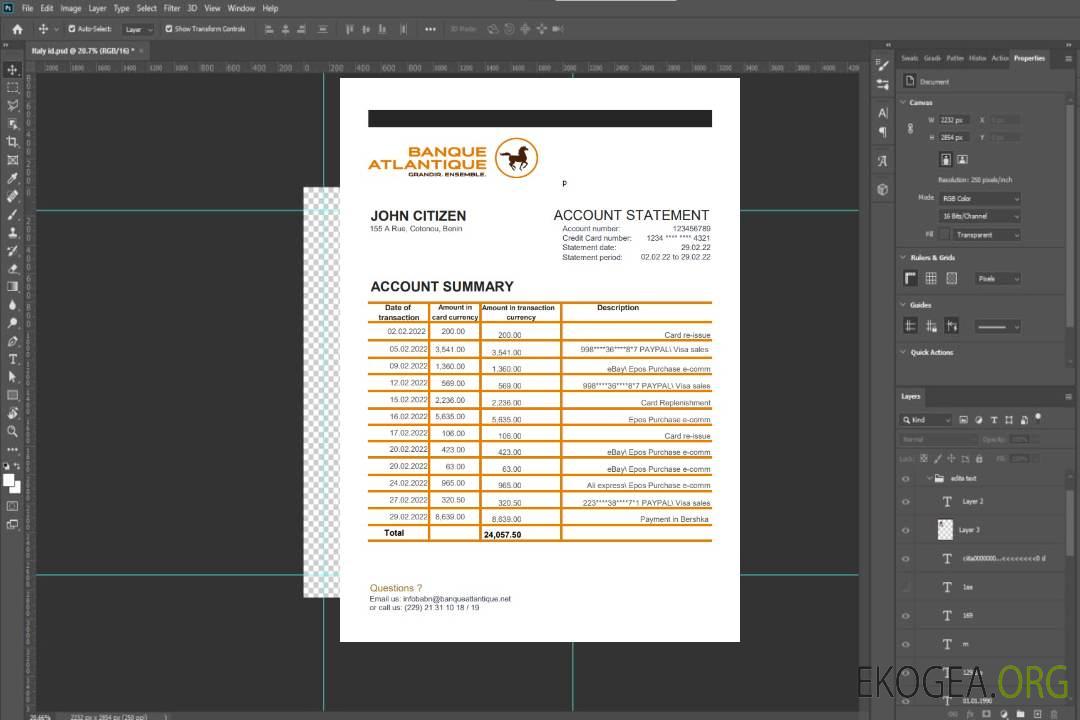Select the Brush tool

coord(13,214)
